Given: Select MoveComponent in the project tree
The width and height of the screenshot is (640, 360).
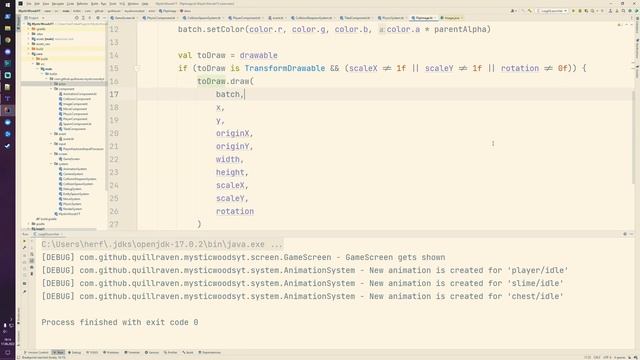Looking at the screenshot, I should coord(73,109).
